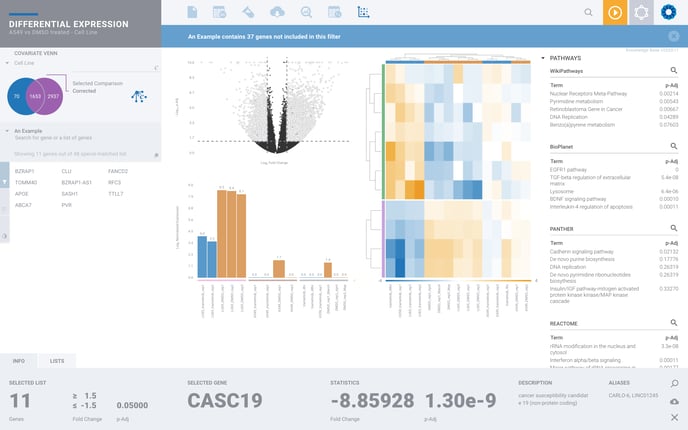Click the filter funnel icon on the left sidebar

click(x=4, y=181)
